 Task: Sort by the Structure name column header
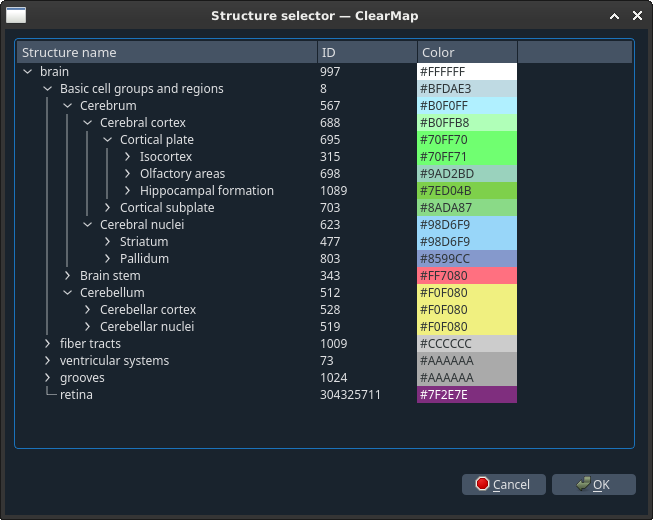[x=167, y=52]
